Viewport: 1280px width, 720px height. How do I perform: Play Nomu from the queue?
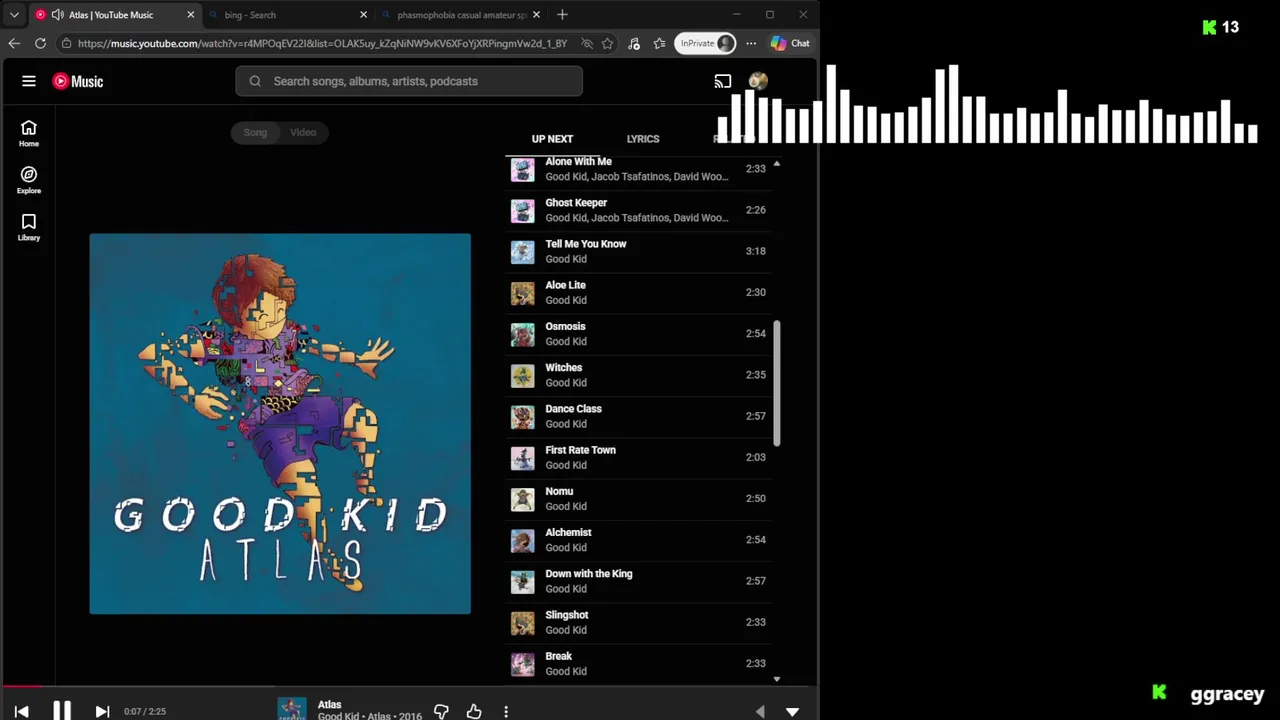point(638,498)
